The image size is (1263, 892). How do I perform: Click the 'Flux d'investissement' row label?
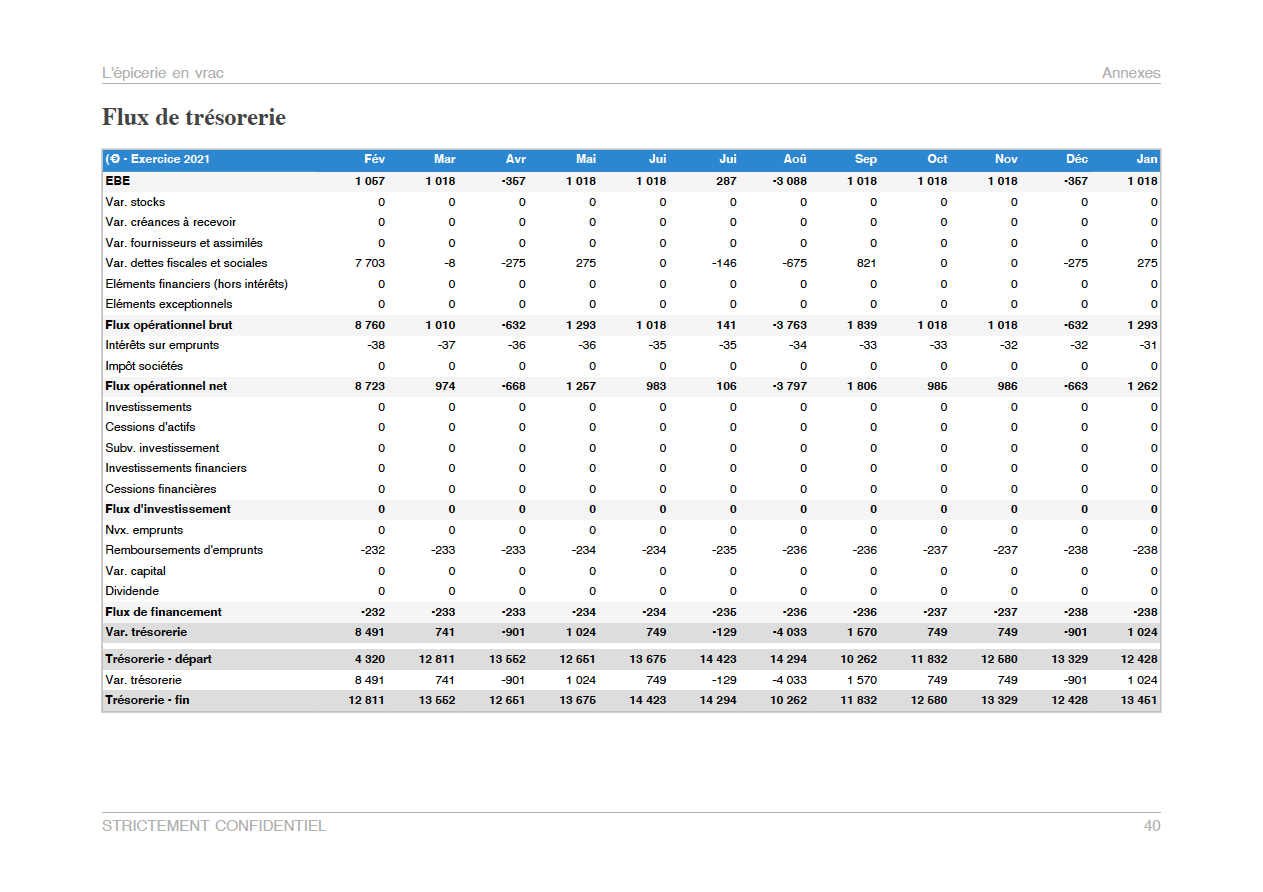[x=168, y=509]
